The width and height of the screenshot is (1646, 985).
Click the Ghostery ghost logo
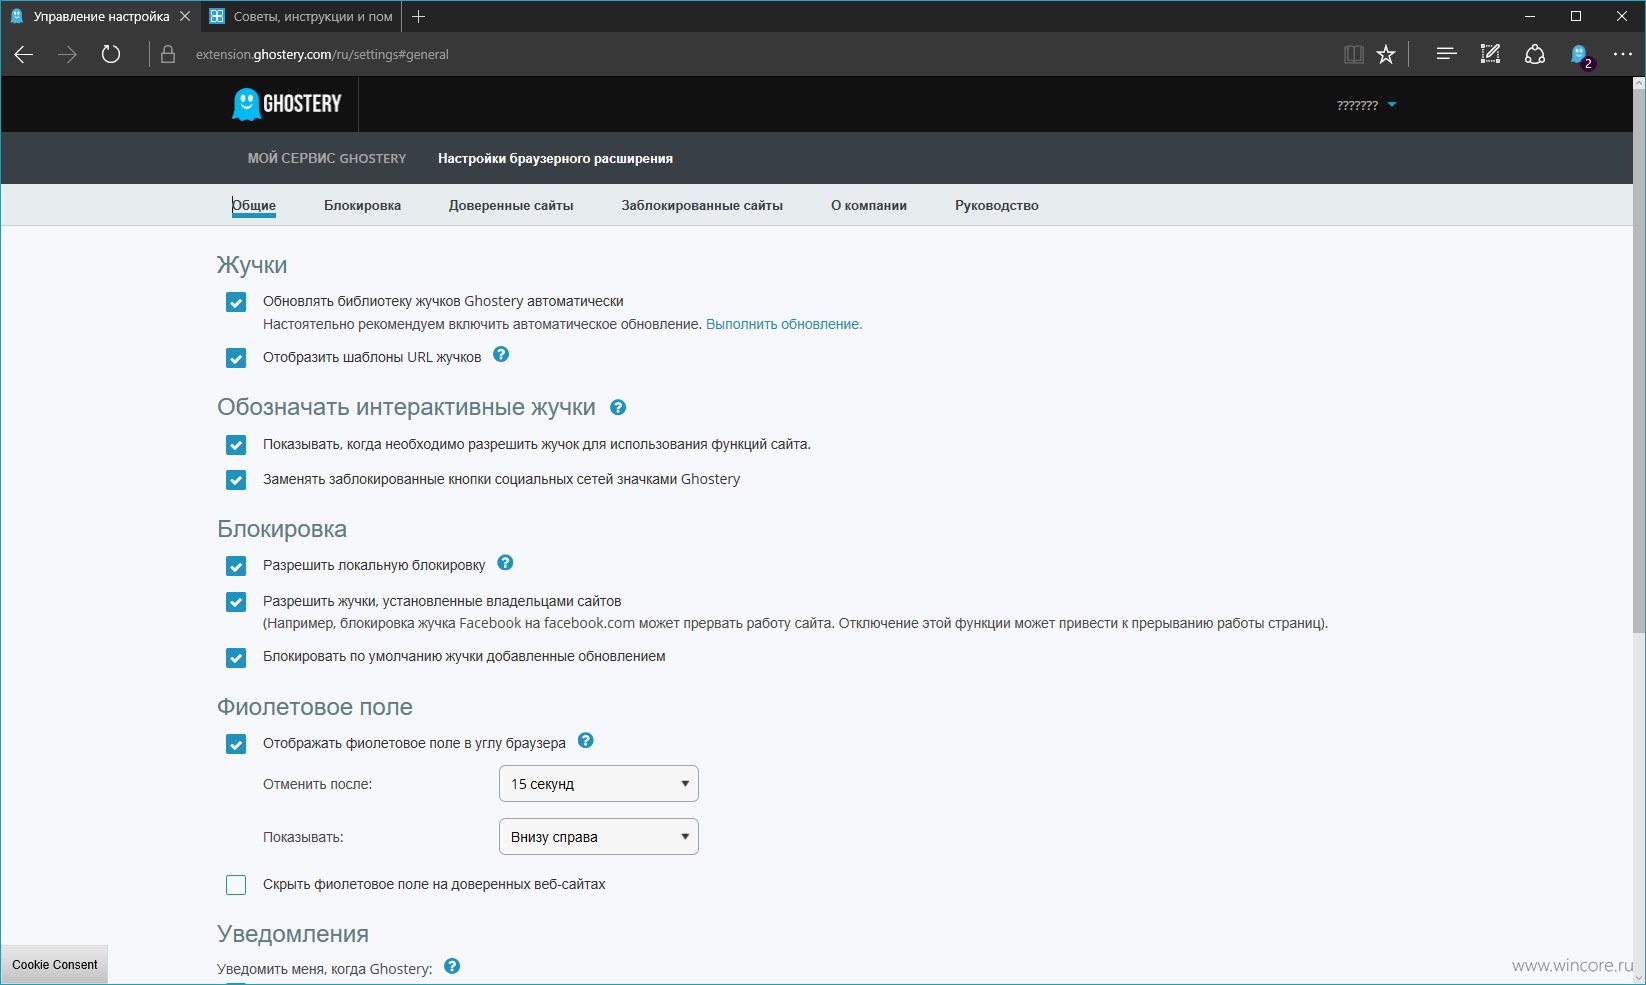tap(286, 104)
